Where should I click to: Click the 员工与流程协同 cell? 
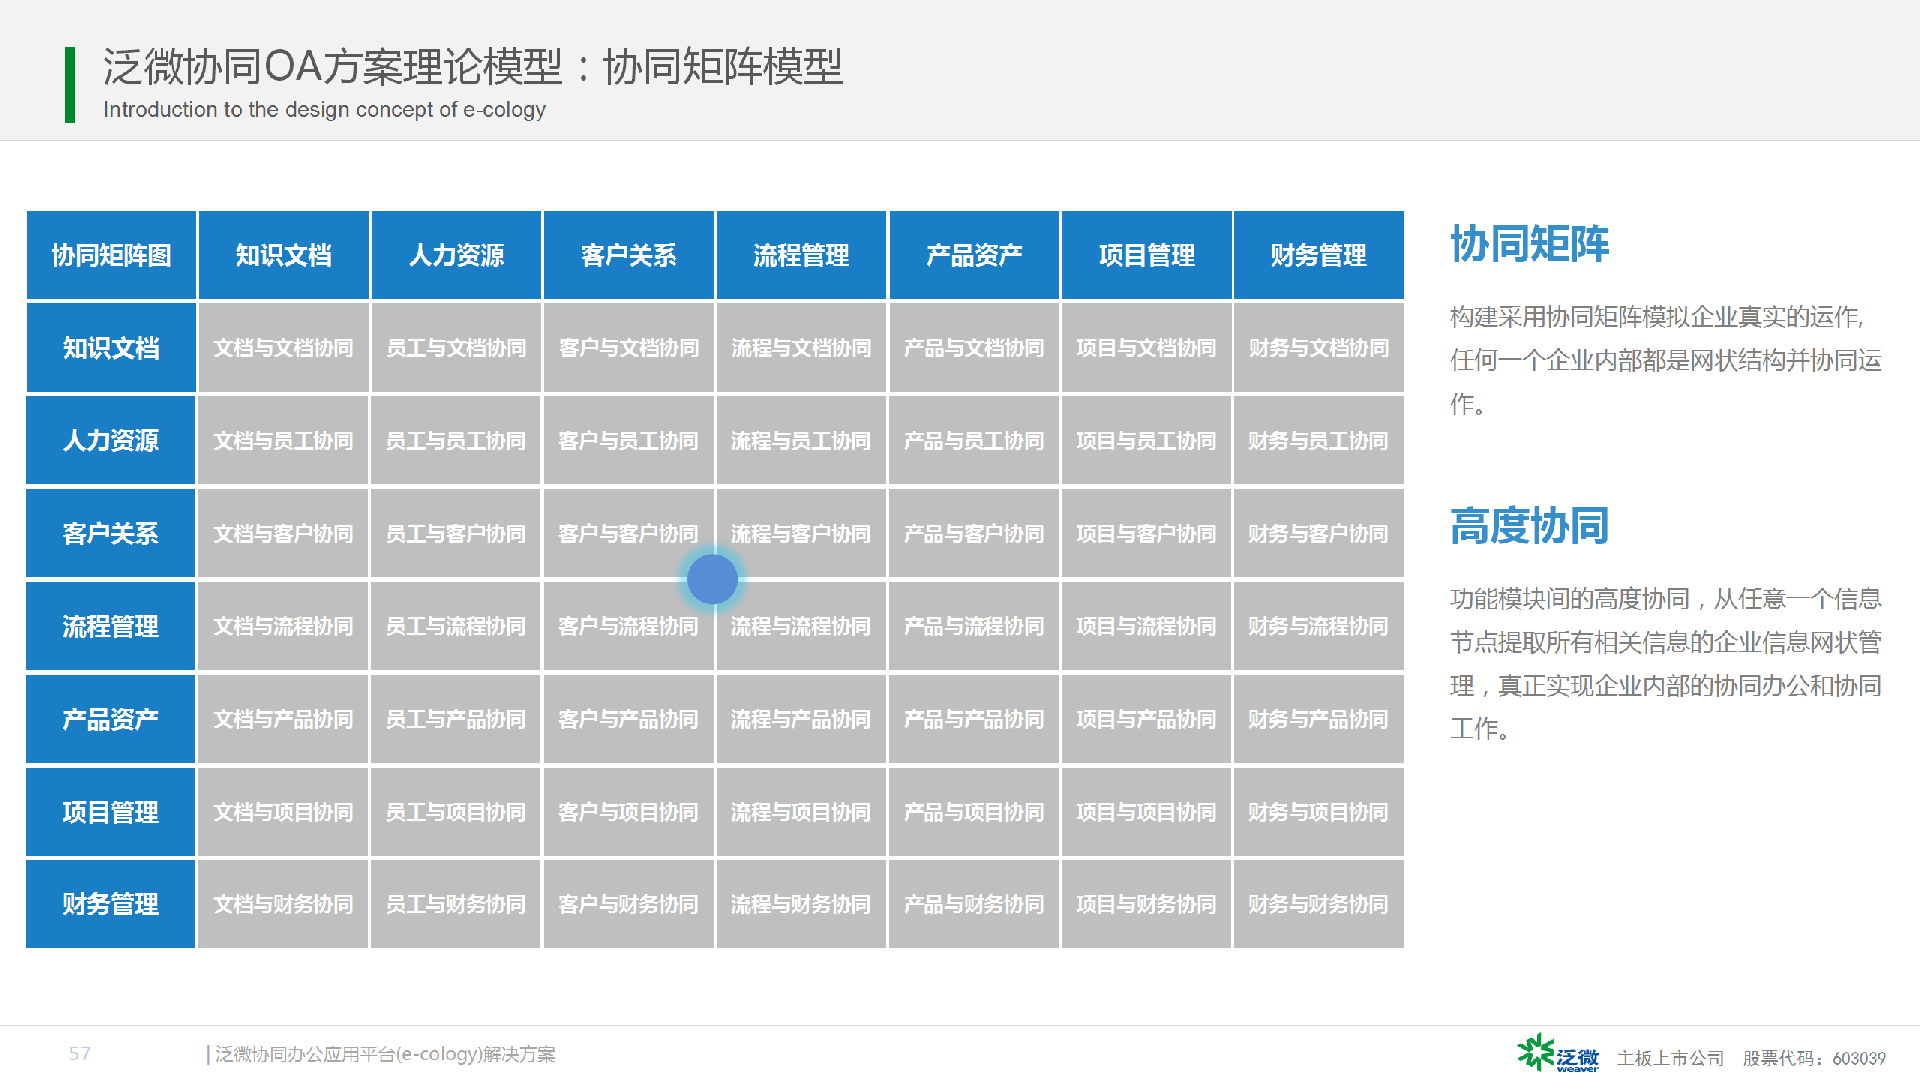[456, 626]
